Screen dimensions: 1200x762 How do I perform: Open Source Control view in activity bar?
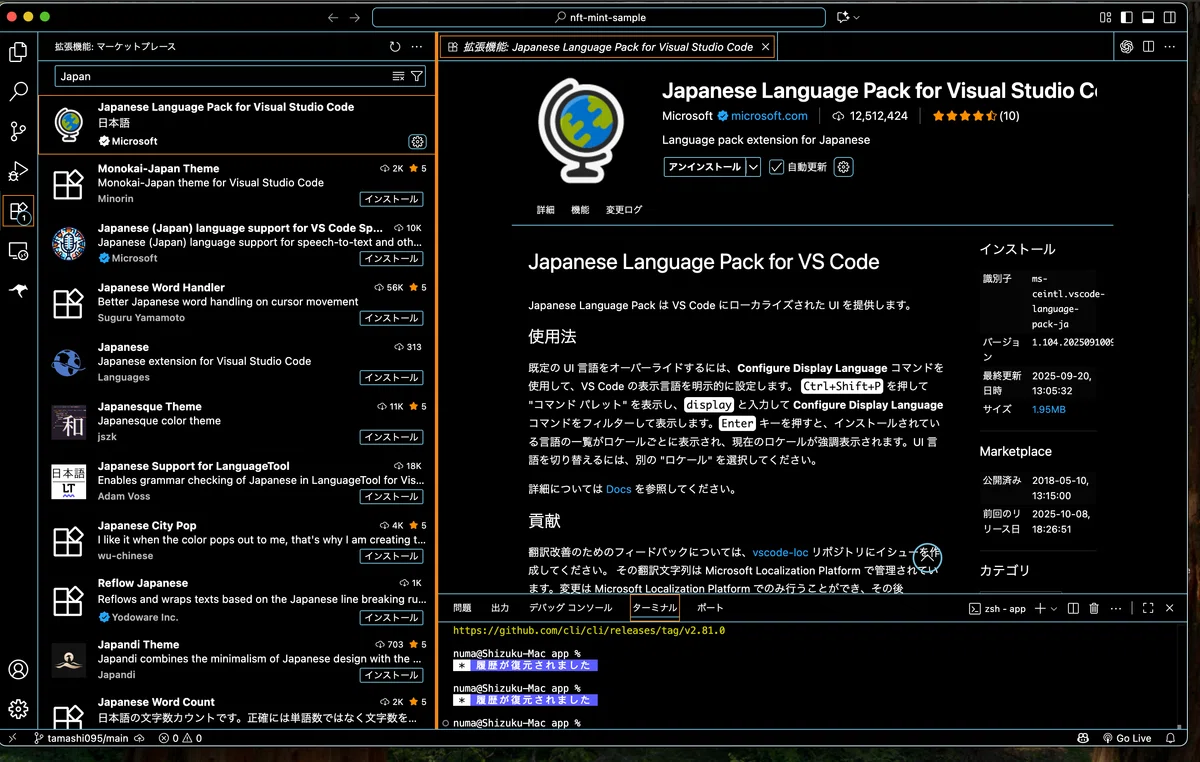coord(18,131)
